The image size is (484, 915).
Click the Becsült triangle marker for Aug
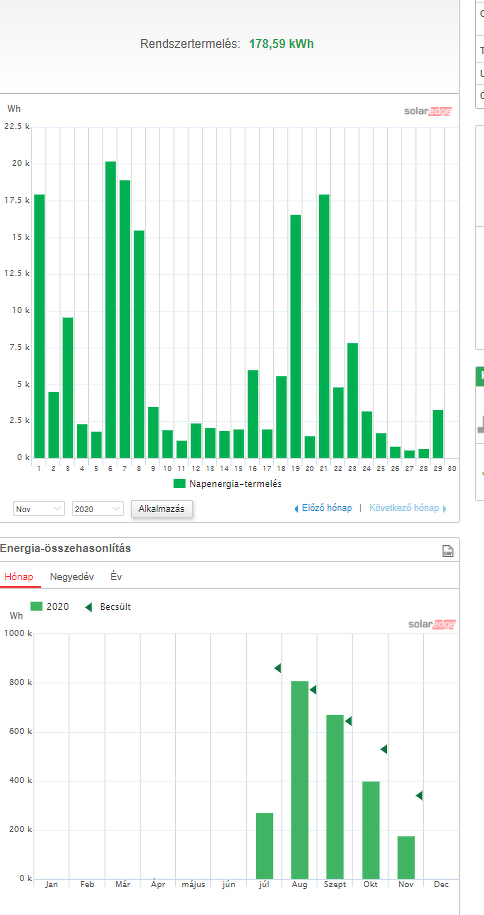click(x=313, y=690)
